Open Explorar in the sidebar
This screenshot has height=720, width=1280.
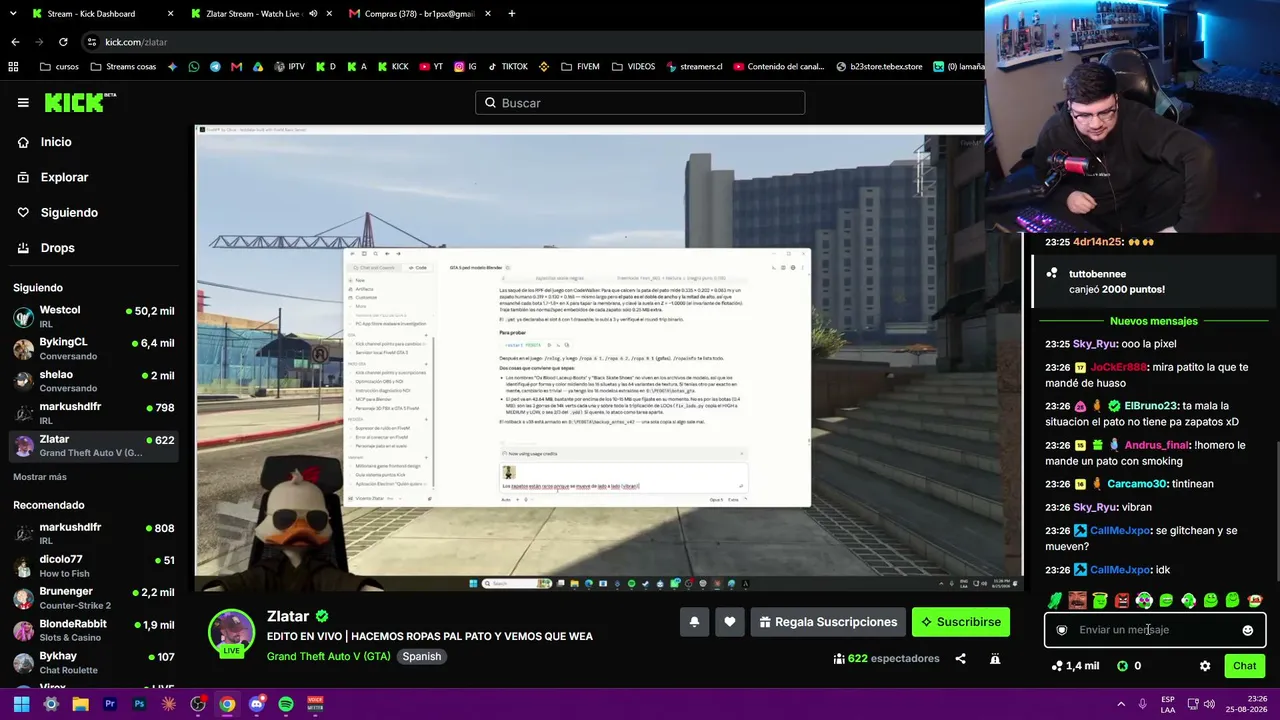coord(64,177)
